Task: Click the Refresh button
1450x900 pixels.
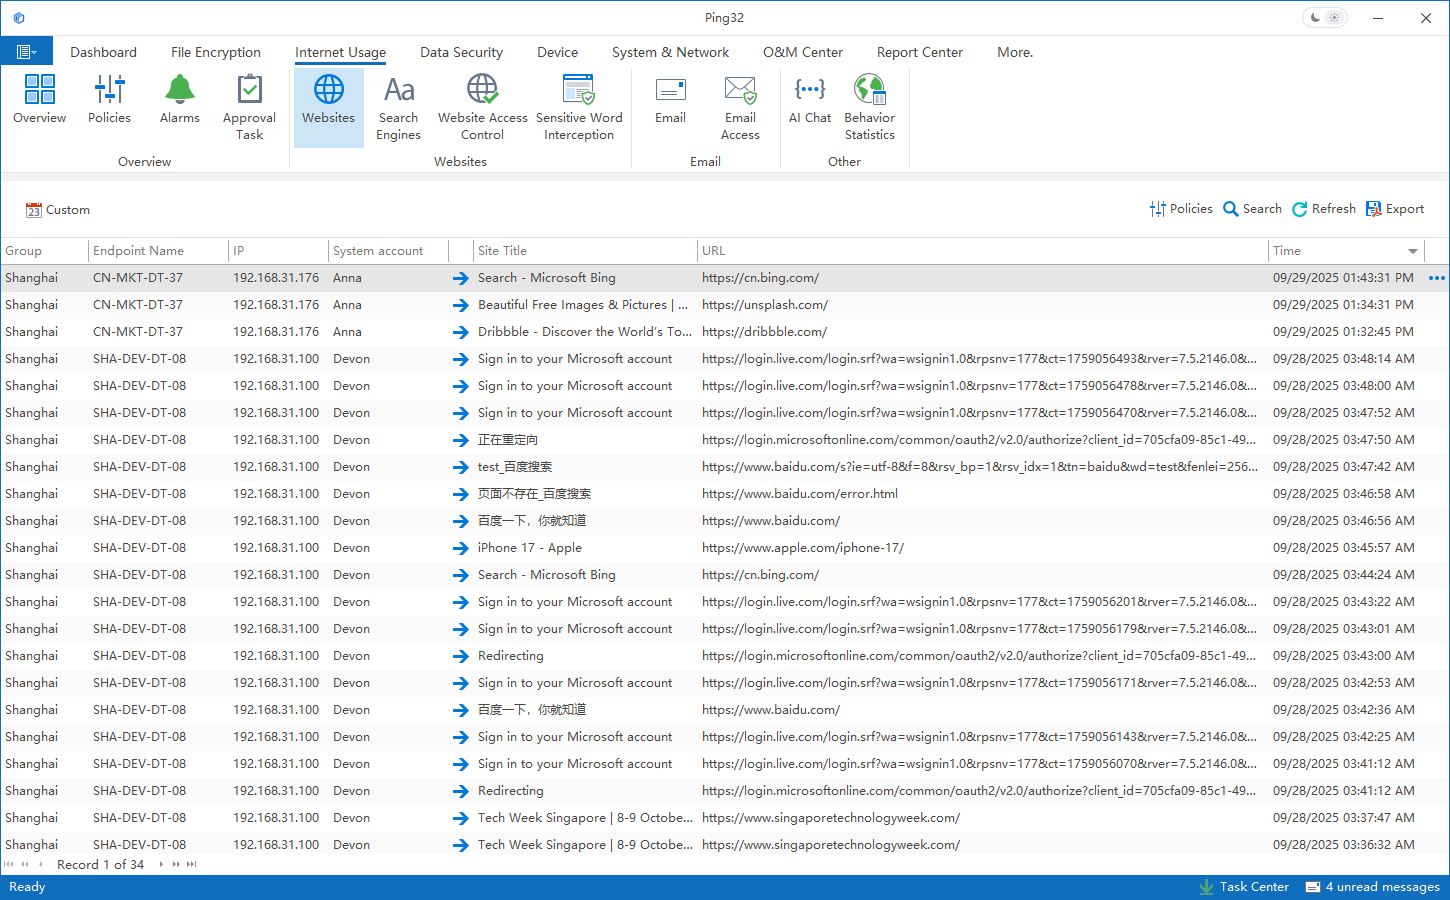Action: 1324,209
